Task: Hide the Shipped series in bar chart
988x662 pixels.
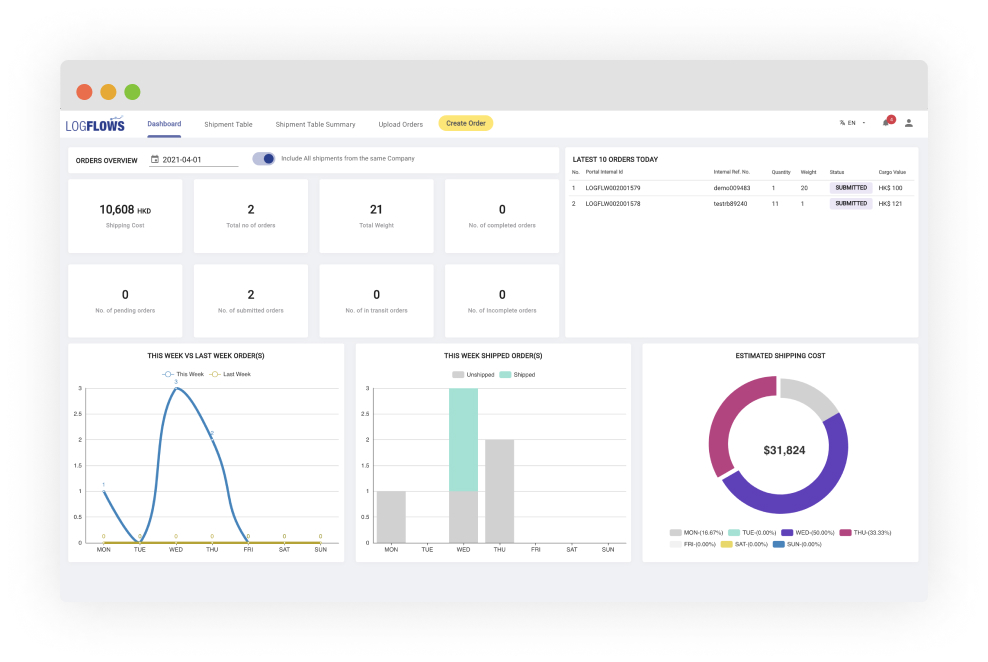Action: [x=506, y=374]
